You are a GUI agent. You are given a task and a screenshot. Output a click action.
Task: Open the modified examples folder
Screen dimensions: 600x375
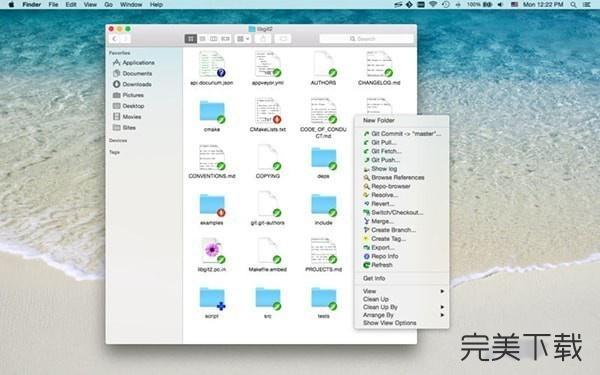(x=212, y=205)
